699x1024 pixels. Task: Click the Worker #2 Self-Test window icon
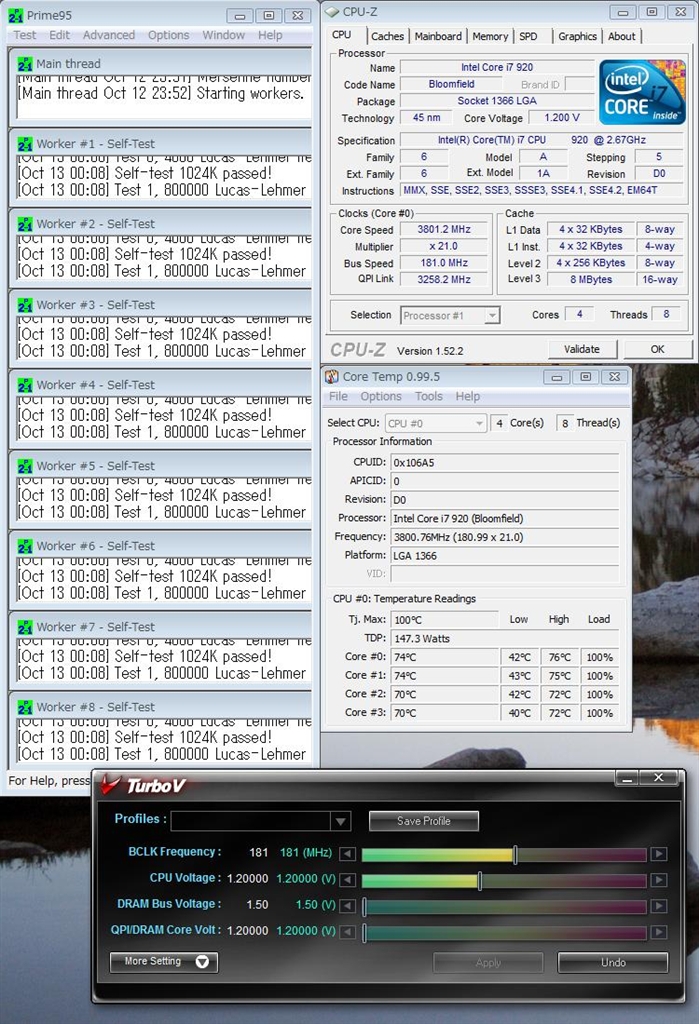(x=25, y=225)
